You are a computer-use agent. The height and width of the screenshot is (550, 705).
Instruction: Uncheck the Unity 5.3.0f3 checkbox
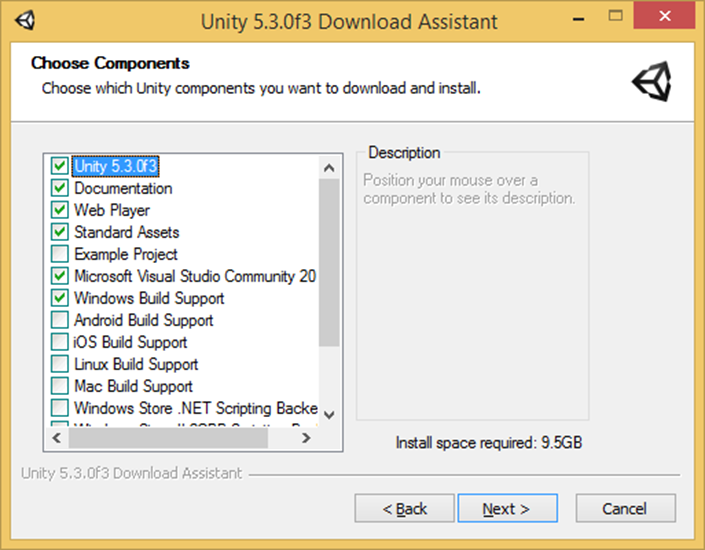click(59, 166)
